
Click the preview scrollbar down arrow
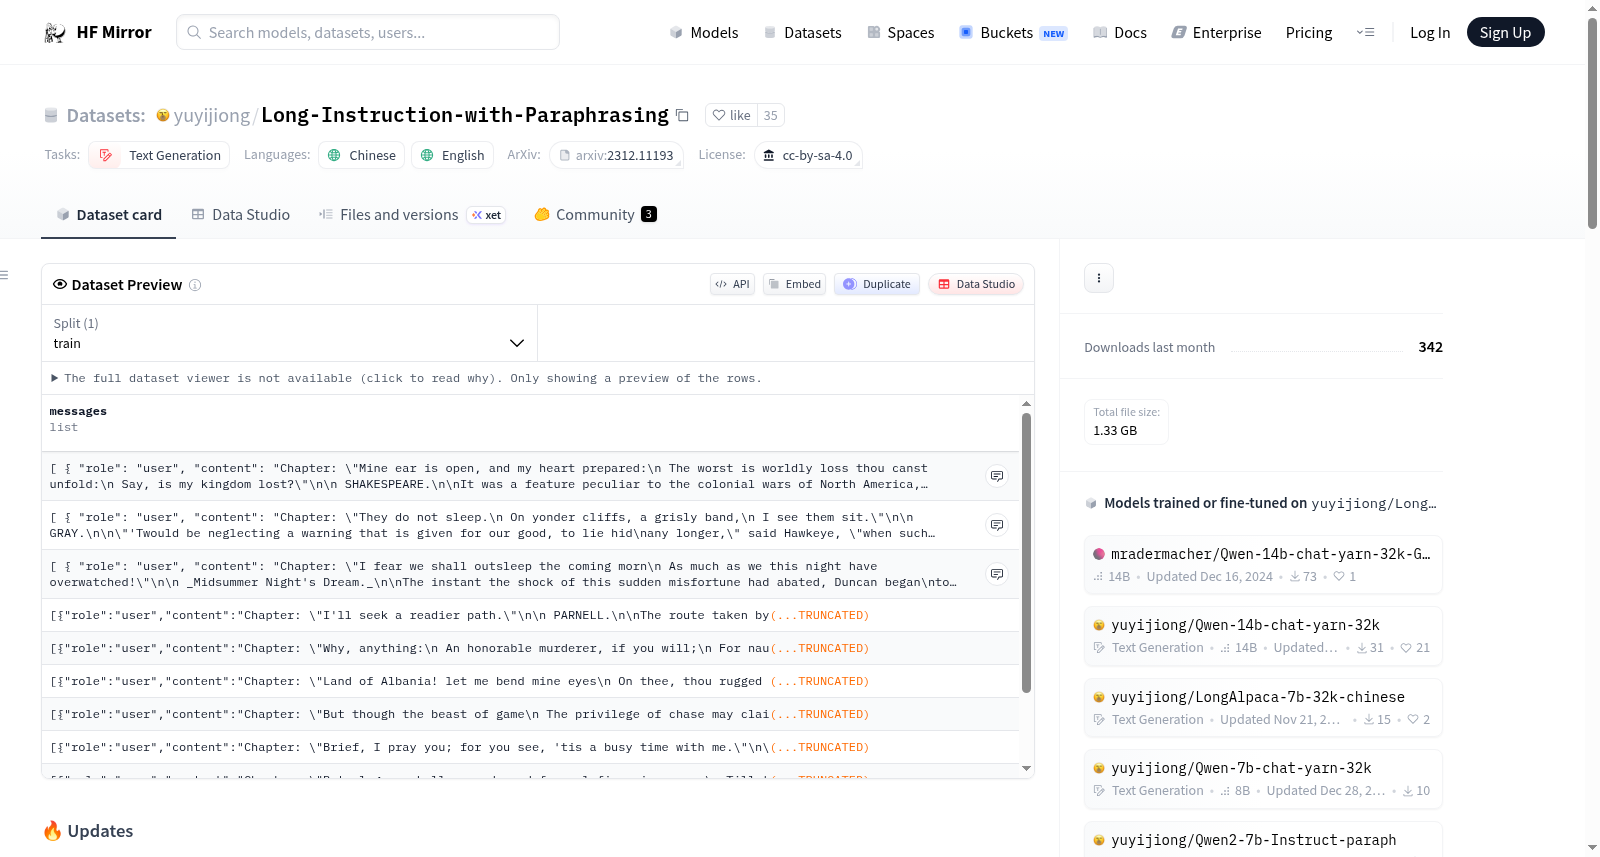point(1026,769)
